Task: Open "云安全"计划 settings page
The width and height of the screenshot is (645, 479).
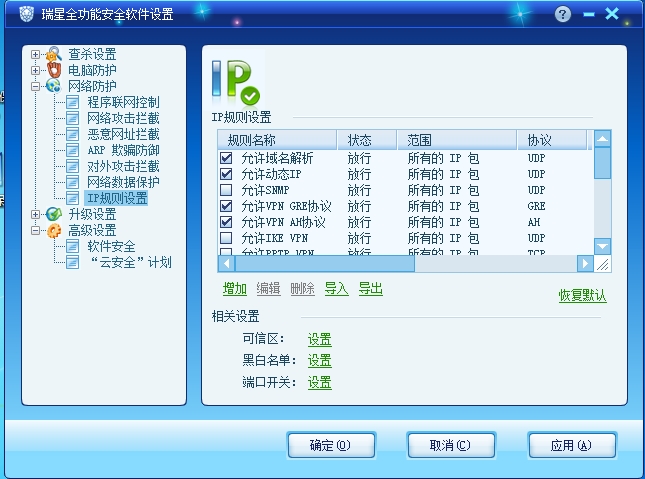Action: (x=130, y=263)
